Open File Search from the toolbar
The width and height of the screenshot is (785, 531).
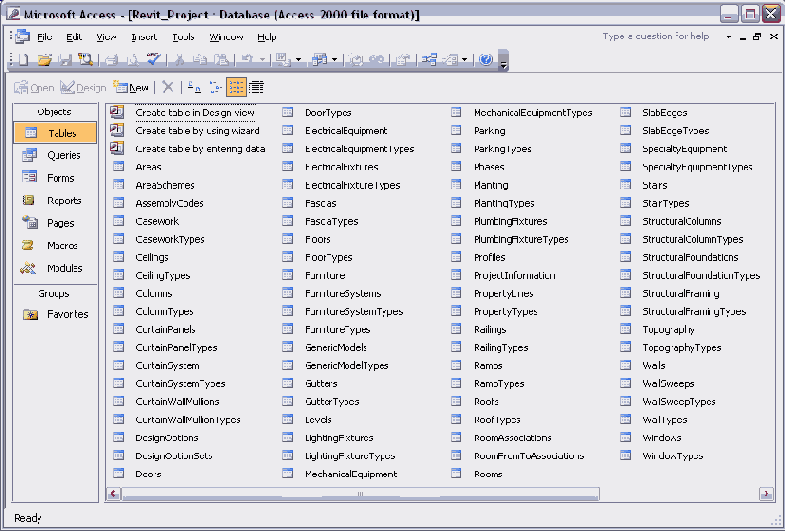[85, 60]
